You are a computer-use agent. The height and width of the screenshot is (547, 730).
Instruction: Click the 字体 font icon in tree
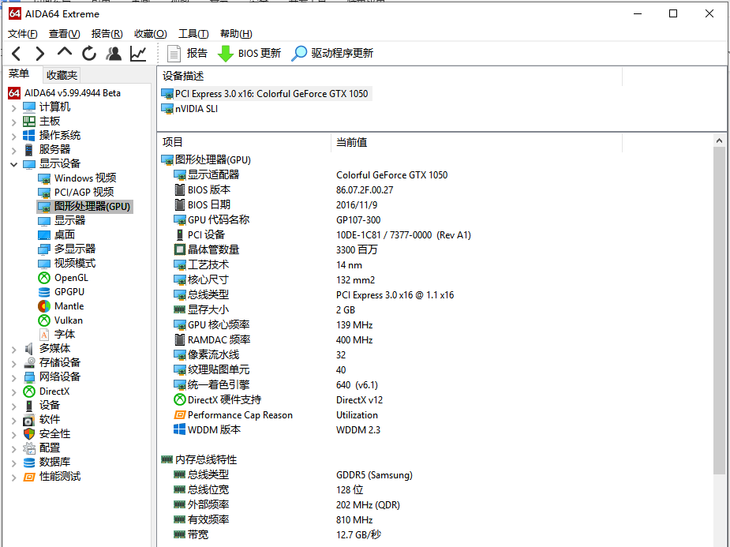[44, 334]
